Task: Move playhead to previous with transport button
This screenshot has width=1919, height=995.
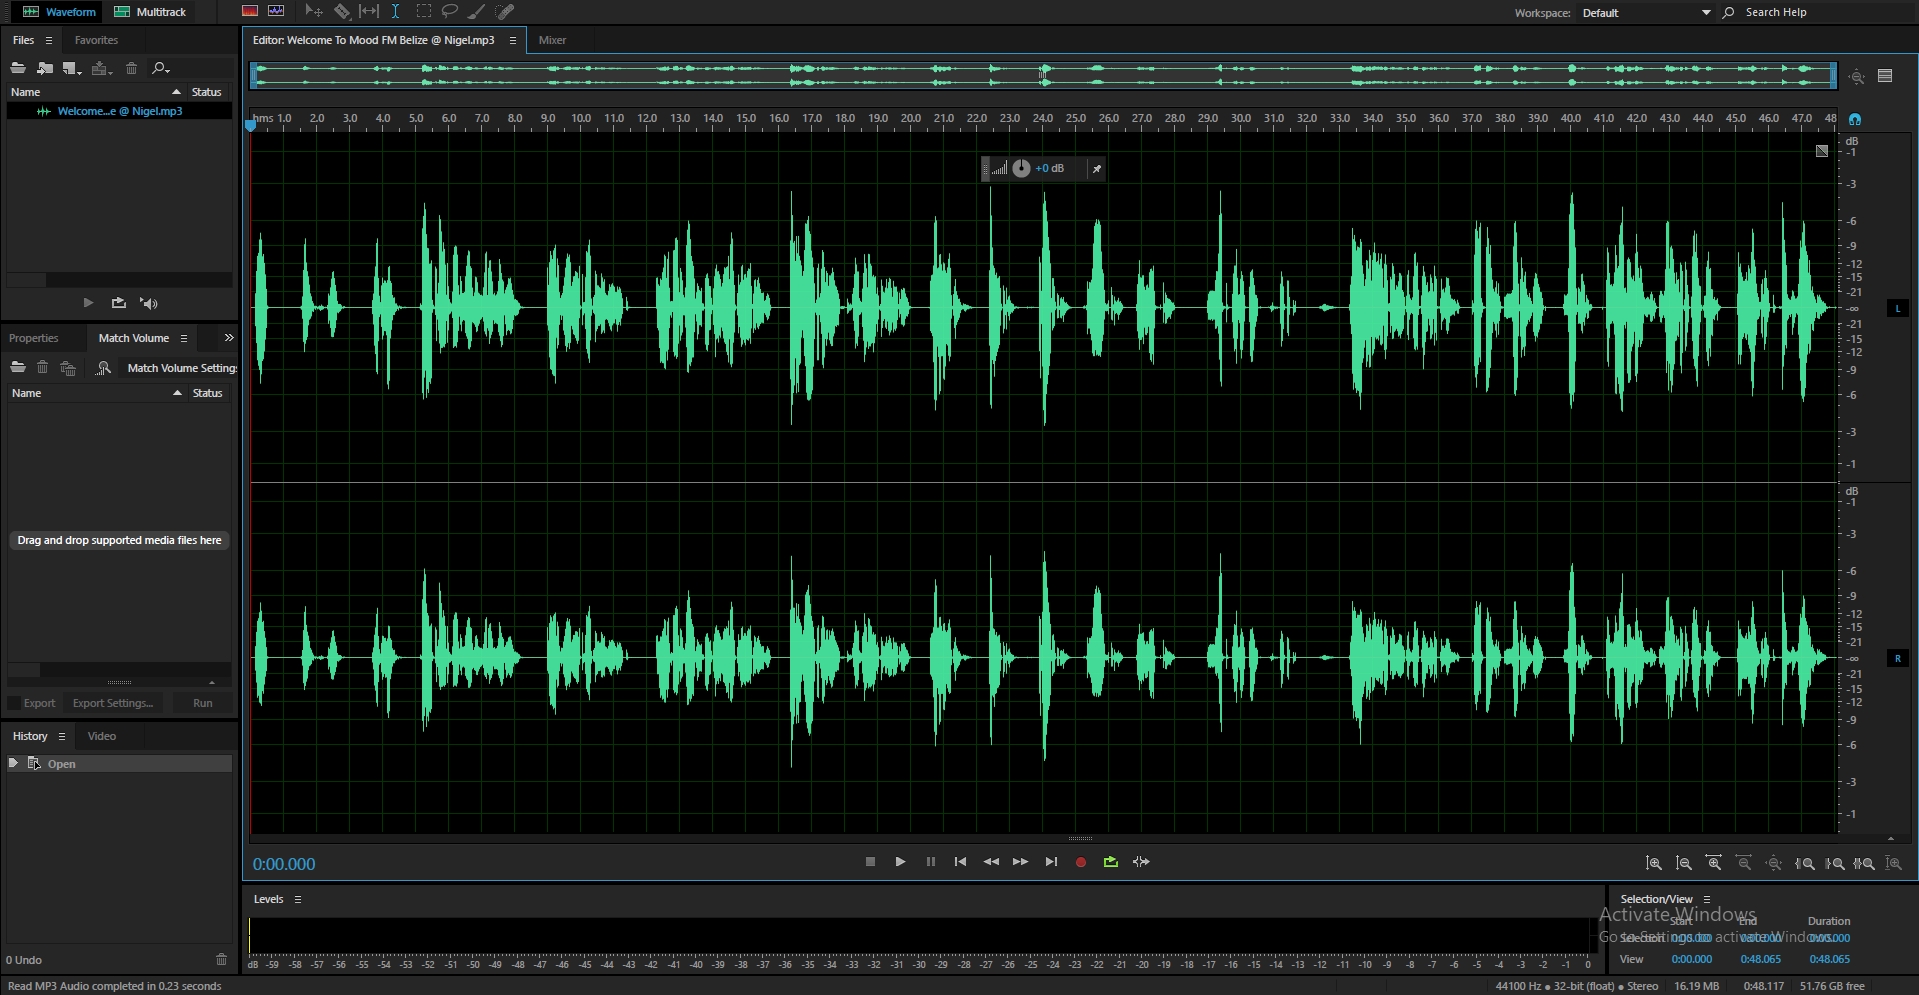Action: (x=960, y=861)
